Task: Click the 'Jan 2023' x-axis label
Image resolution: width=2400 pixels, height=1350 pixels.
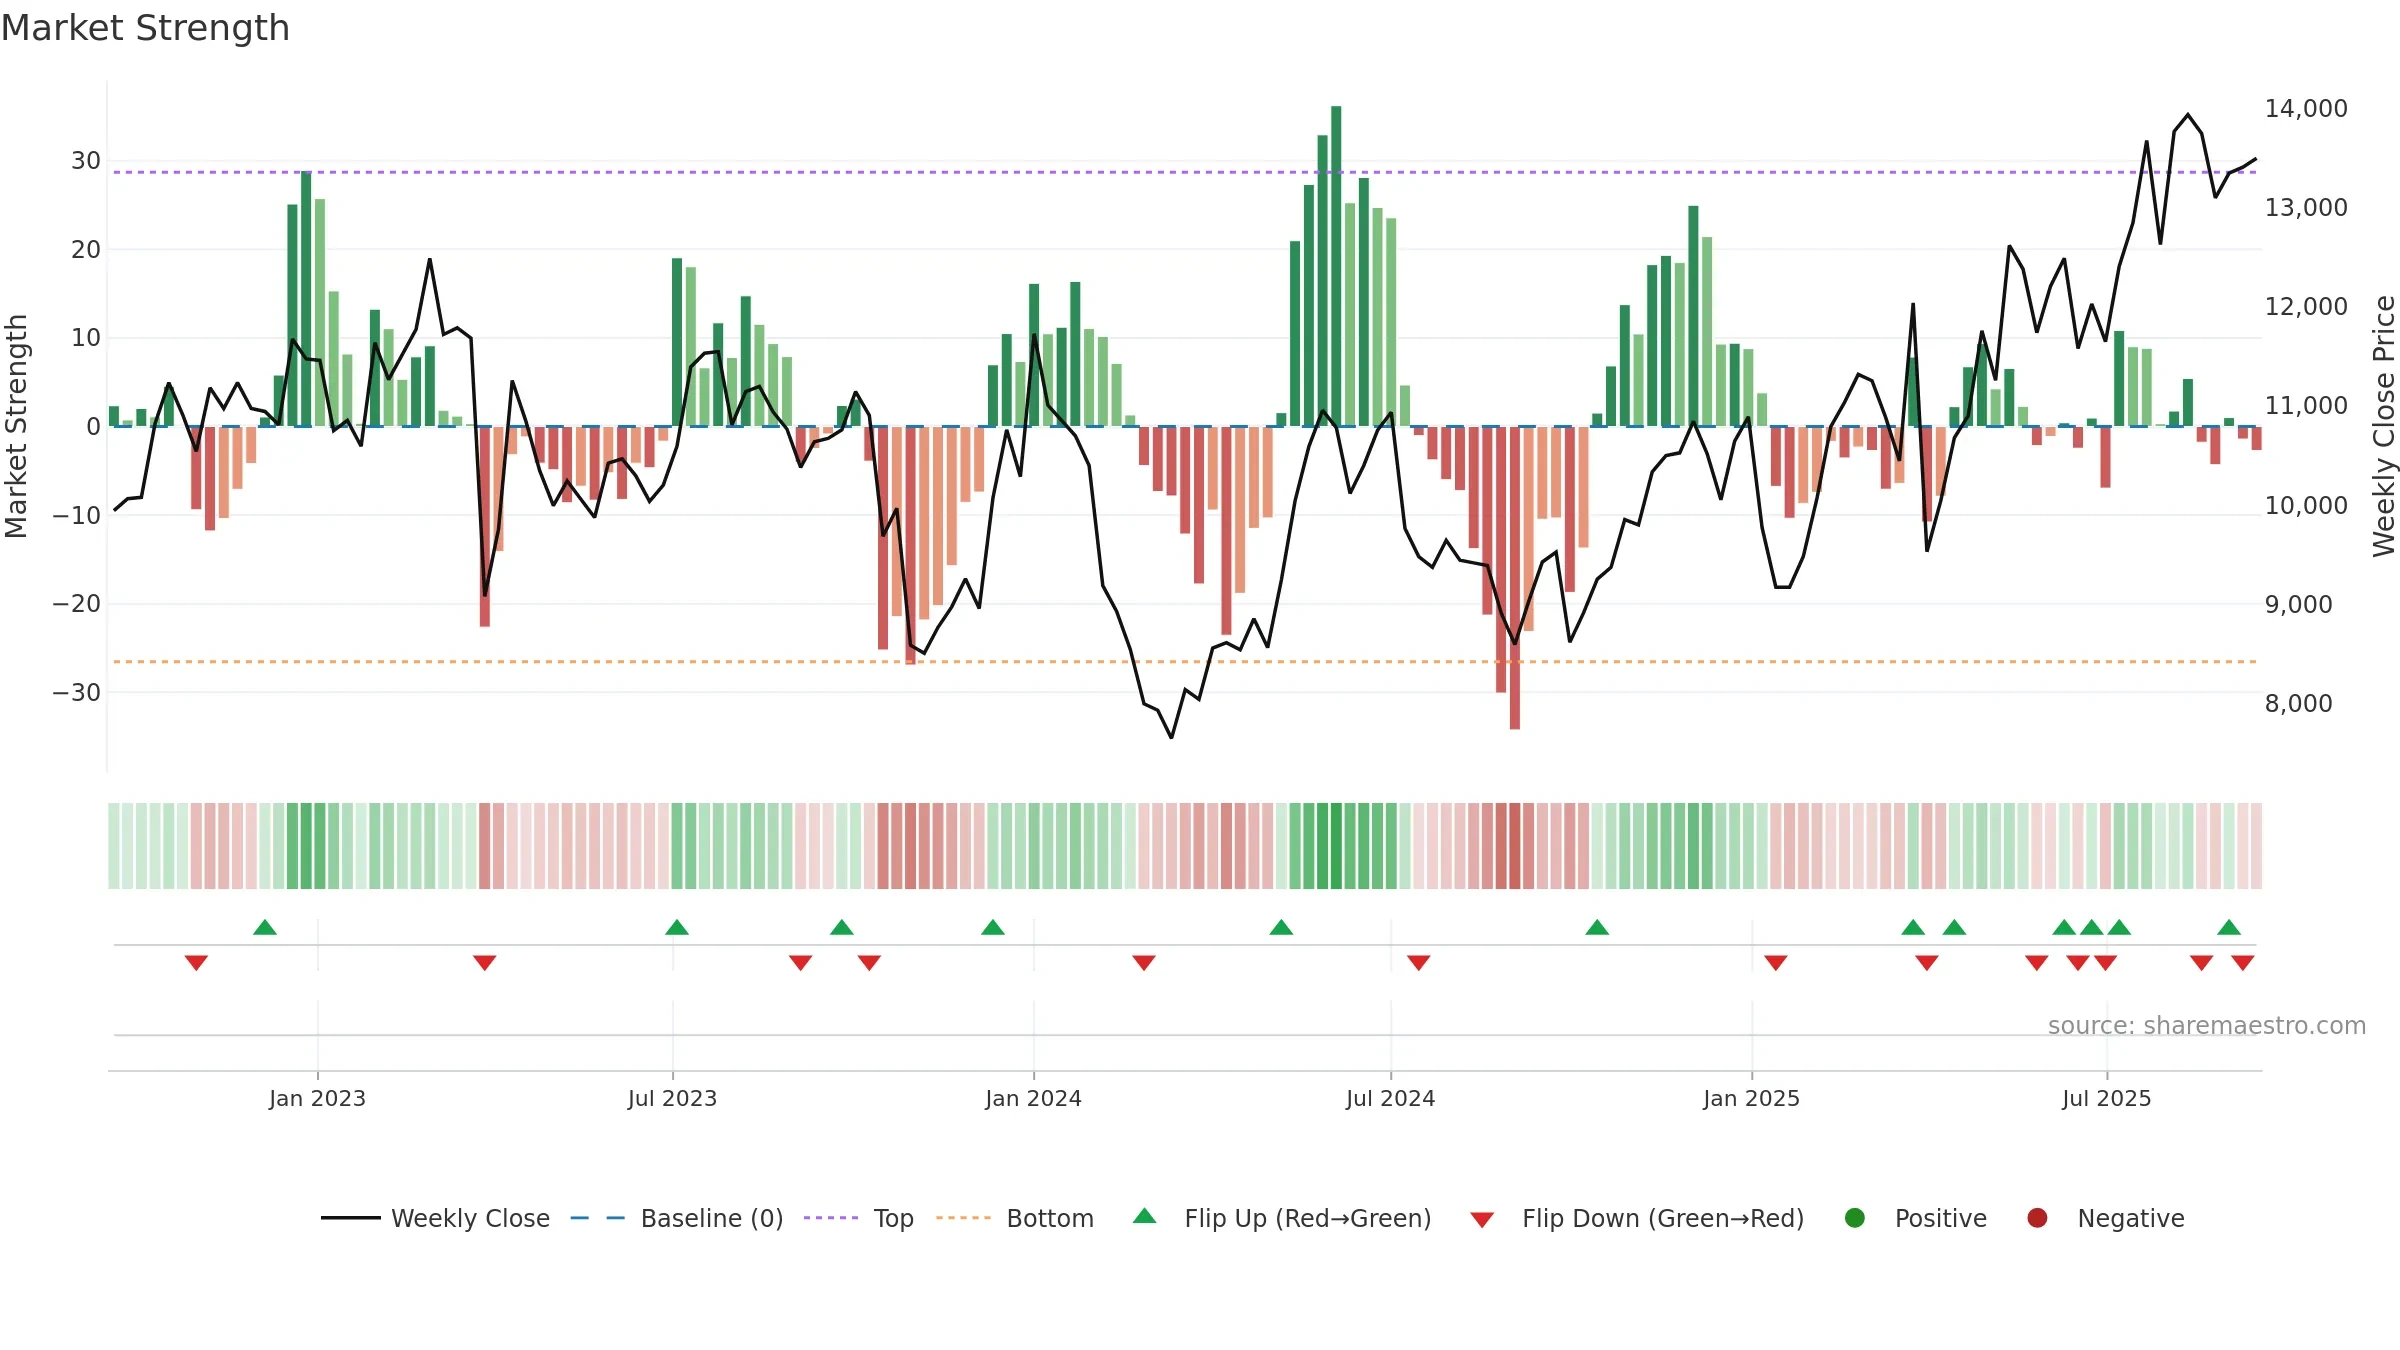Action: (x=317, y=1098)
